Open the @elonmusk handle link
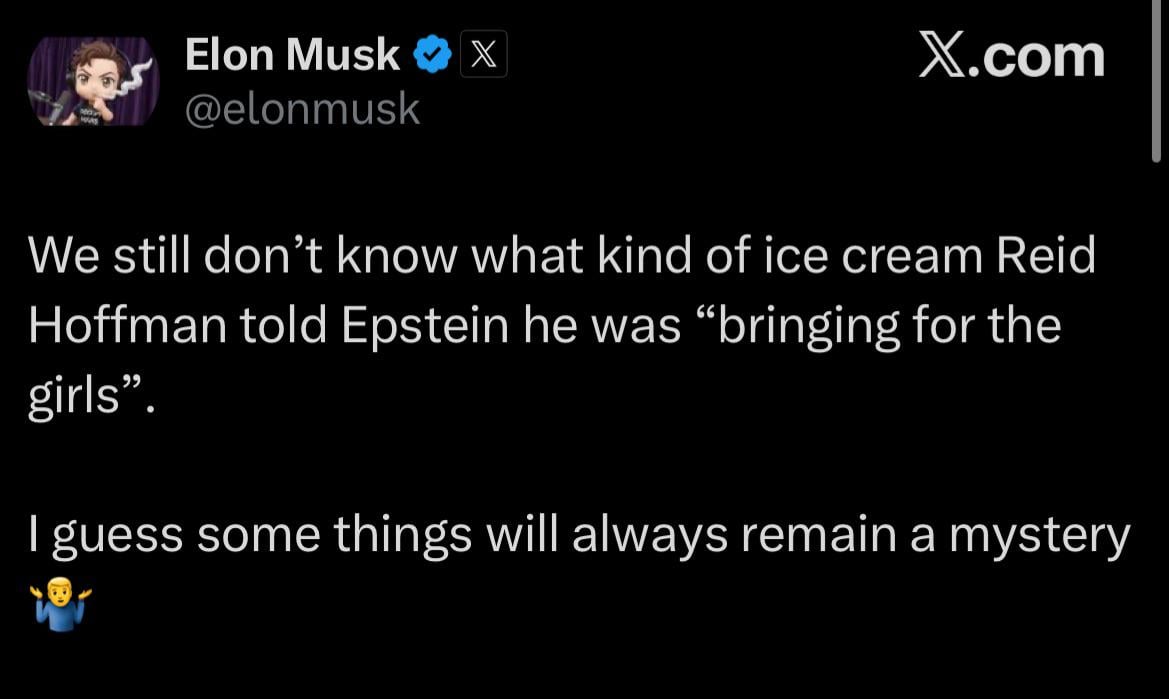1169x699 pixels. [302, 109]
